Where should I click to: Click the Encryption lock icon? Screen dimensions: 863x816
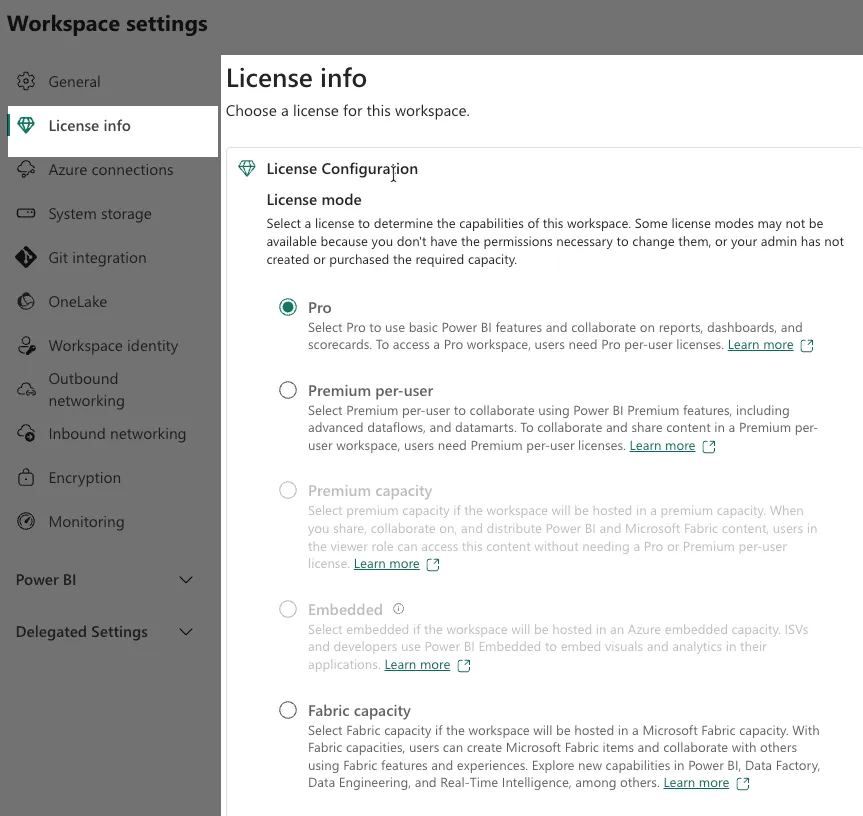pos(26,477)
